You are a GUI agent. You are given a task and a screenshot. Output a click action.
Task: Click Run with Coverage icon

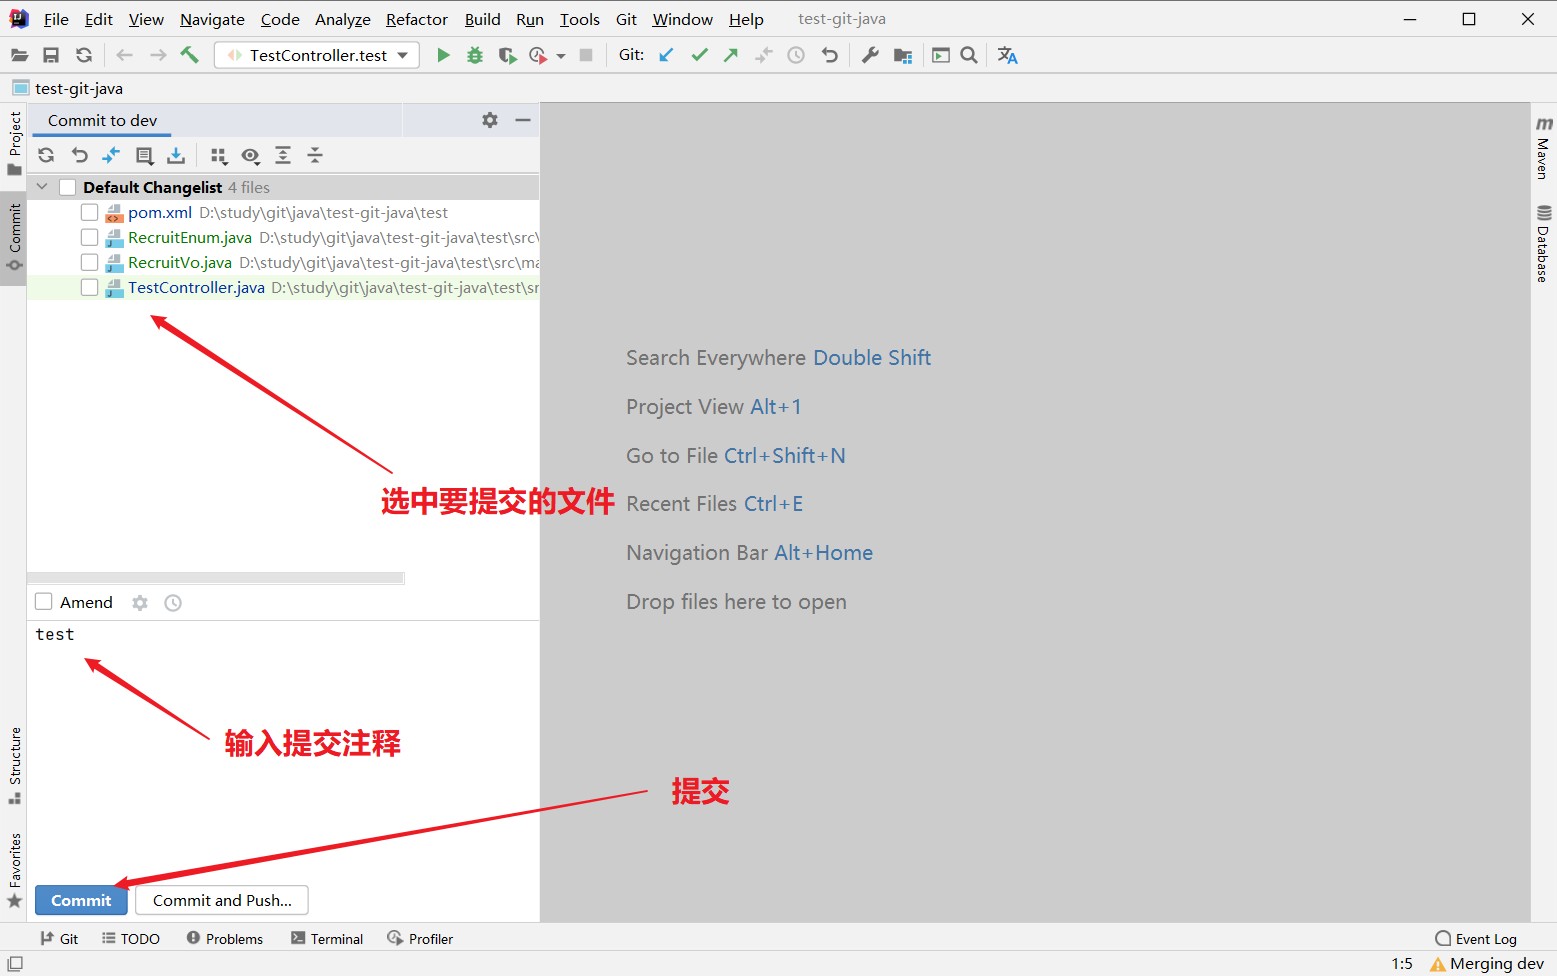pos(507,55)
